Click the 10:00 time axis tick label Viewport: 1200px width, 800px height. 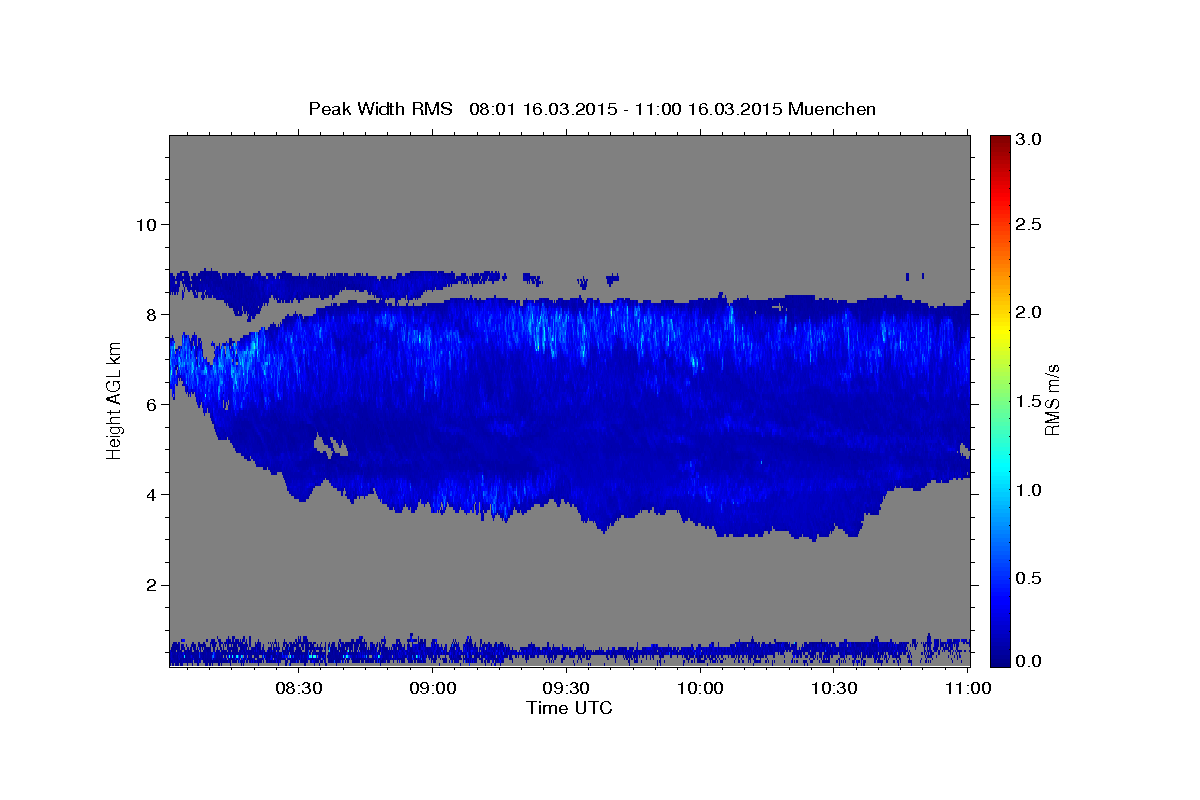pos(701,689)
